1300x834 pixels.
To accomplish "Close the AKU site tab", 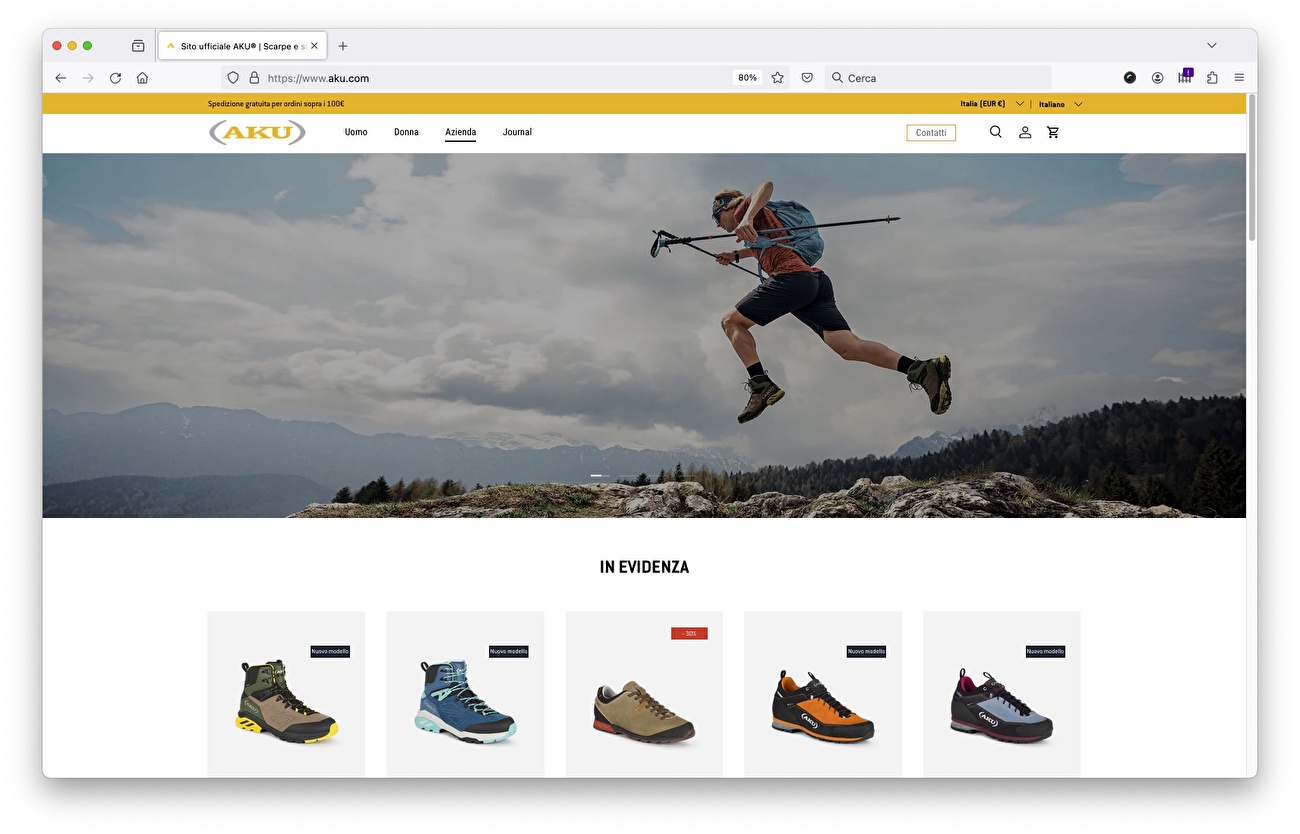I will click(315, 46).
